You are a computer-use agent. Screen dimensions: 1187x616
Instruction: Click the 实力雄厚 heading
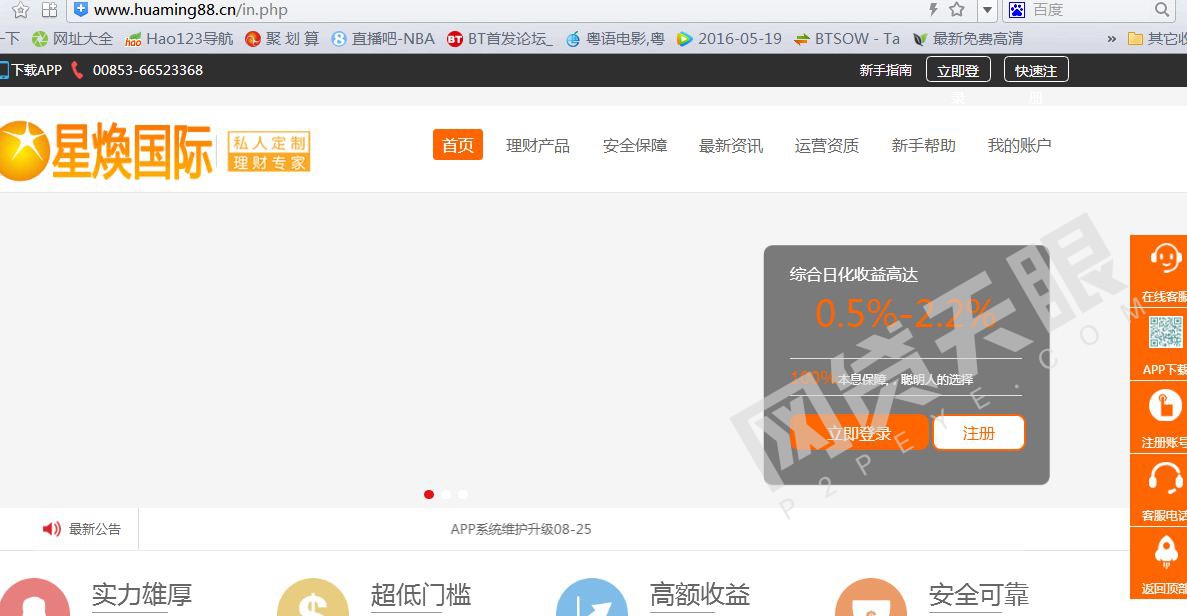point(142,594)
